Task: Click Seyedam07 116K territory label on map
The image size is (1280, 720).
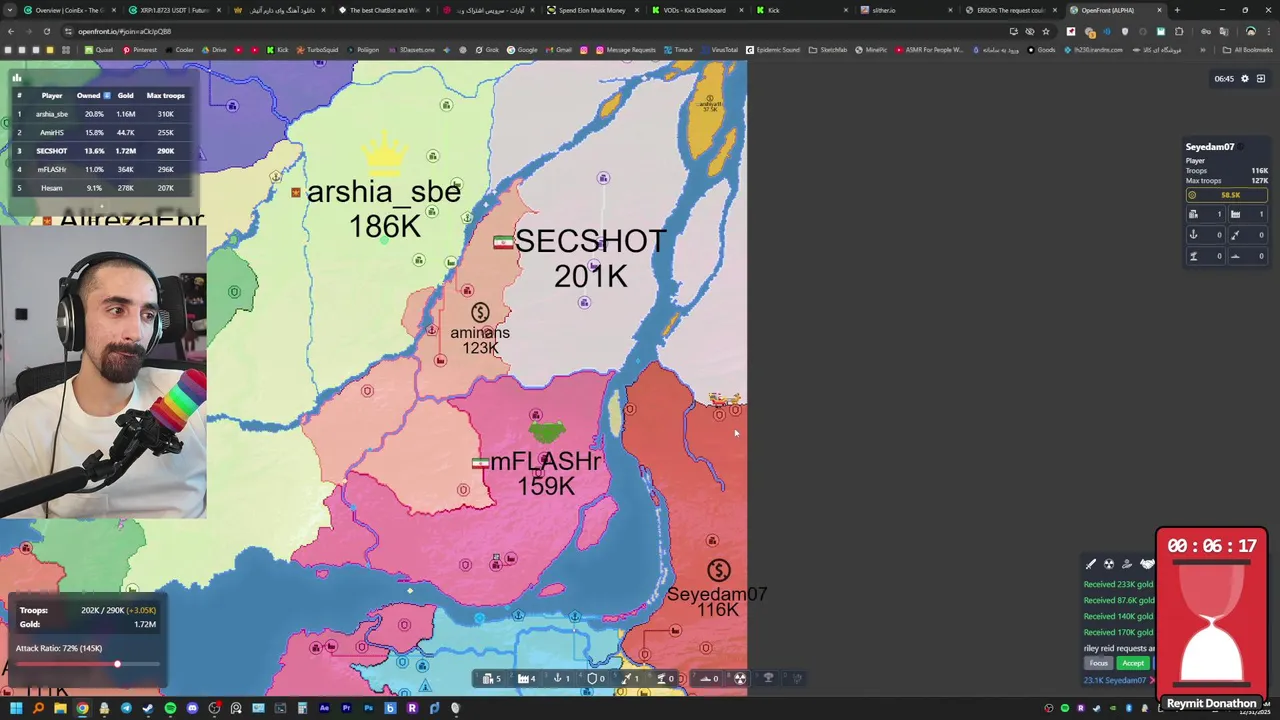Action: point(717,601)
